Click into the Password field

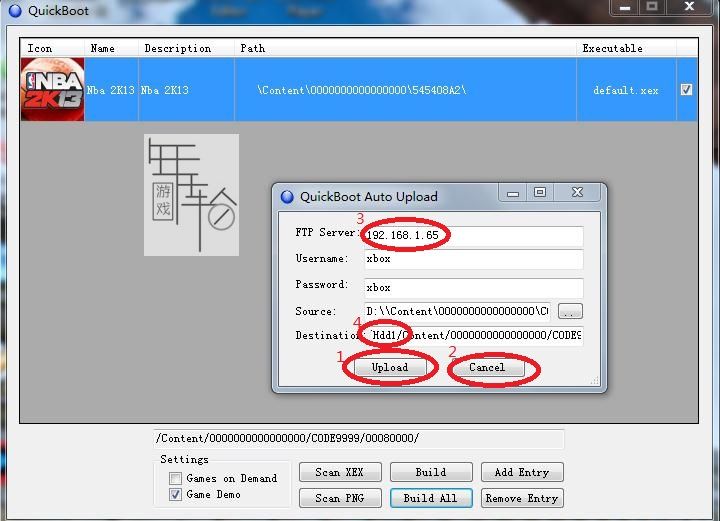point(473,287)
